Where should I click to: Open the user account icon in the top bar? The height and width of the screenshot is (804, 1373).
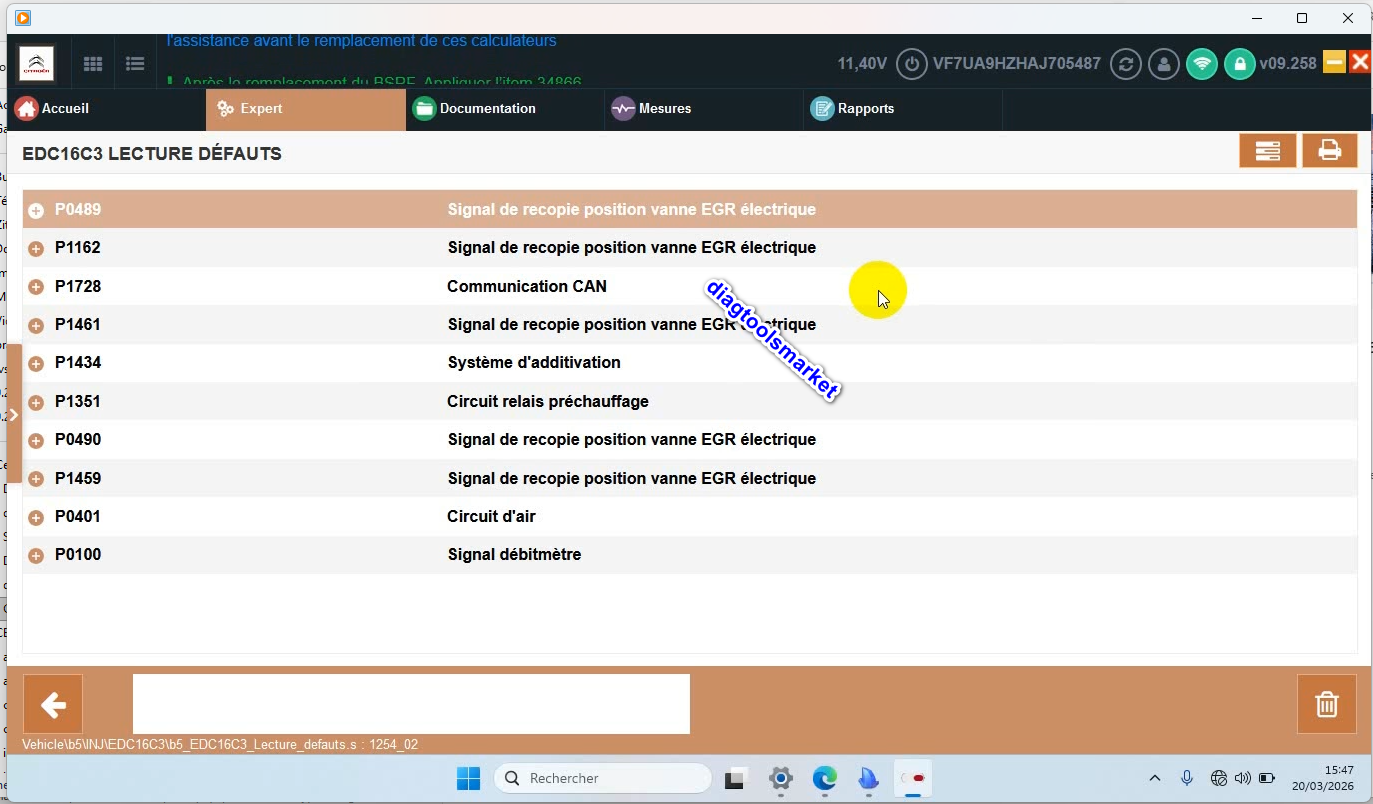(1163, 63)
